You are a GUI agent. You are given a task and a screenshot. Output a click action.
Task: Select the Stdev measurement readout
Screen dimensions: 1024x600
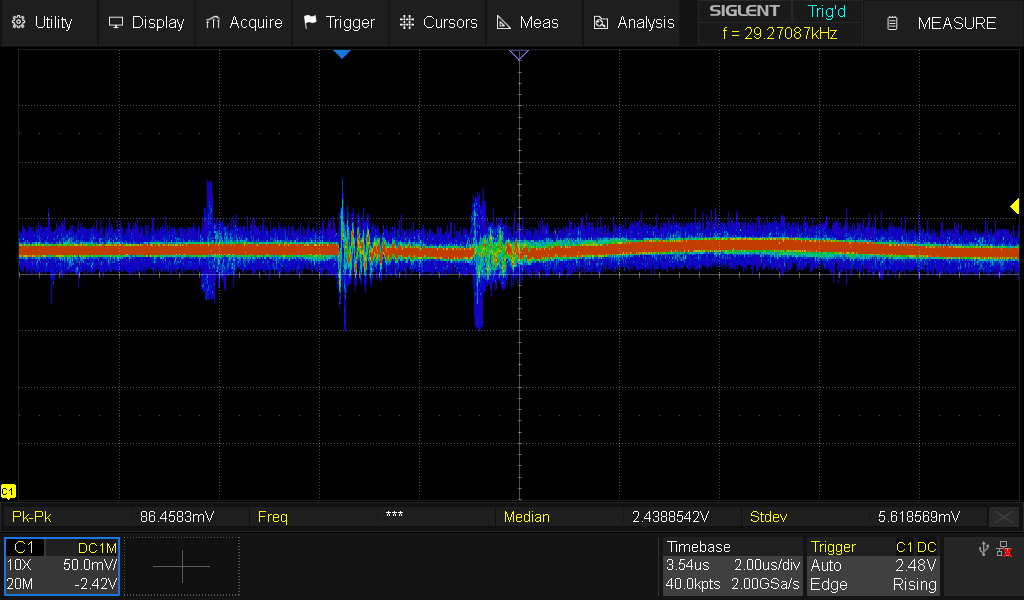(865, 517)
